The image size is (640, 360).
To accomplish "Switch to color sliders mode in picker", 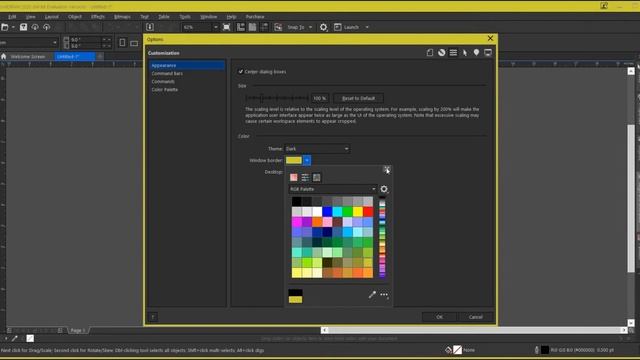I will pos(305,177).
